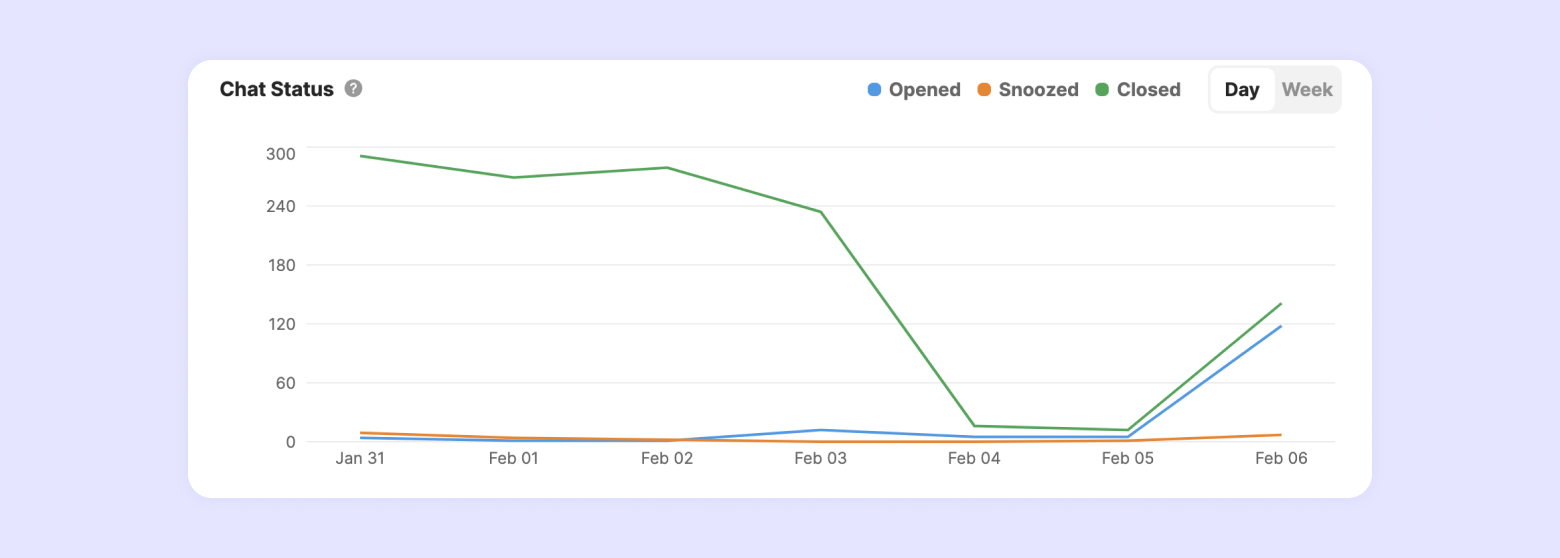Toggle the Snoozed series label in legend
Screen dimensions: 1560x558
click(x=1038, y=90)
